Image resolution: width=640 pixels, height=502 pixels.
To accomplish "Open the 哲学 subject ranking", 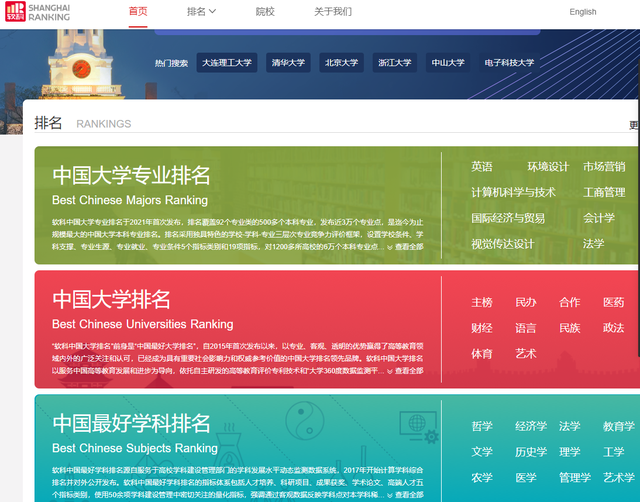I will click(x=482, y=426).
